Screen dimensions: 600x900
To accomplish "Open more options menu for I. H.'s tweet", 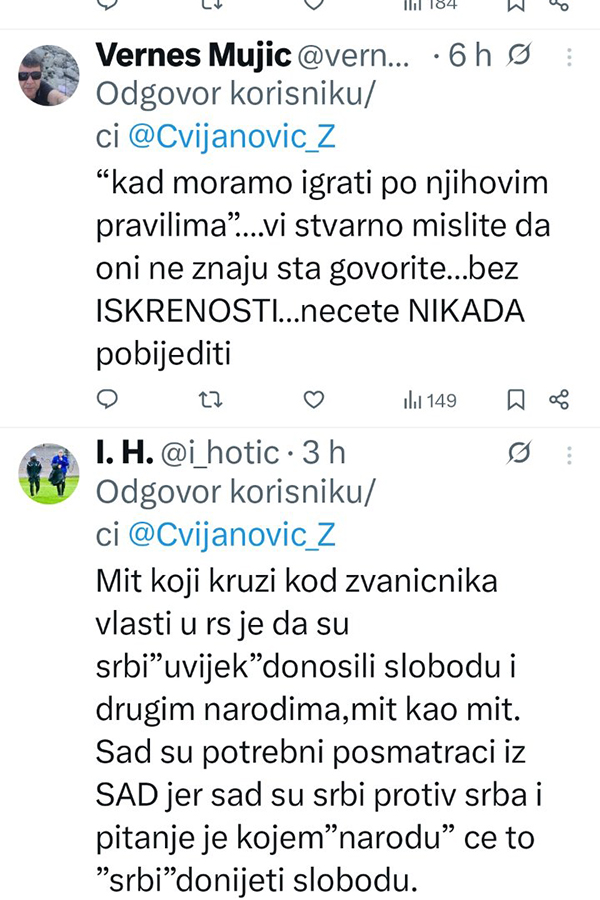I will (570, 453).
